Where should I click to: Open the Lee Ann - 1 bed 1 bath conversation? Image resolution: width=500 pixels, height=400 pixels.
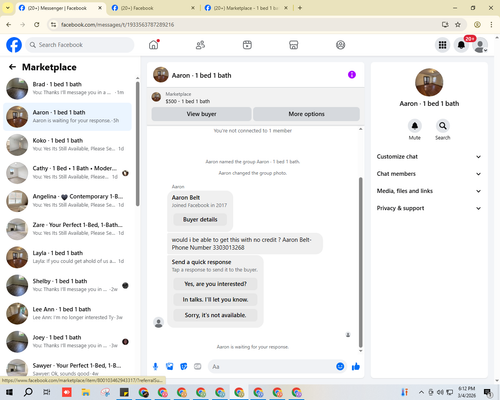point(67,313)
